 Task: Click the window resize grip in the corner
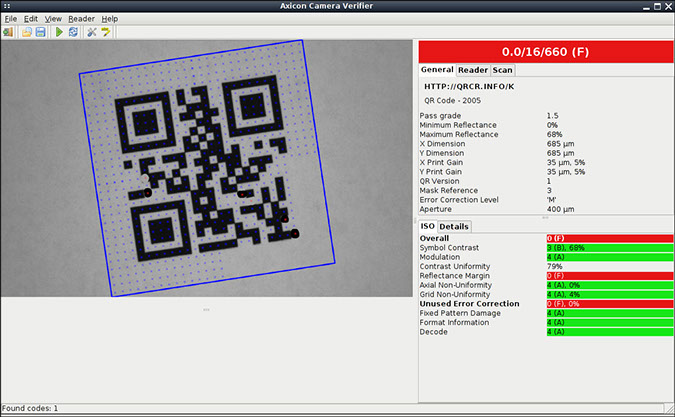tap(670, 408)
